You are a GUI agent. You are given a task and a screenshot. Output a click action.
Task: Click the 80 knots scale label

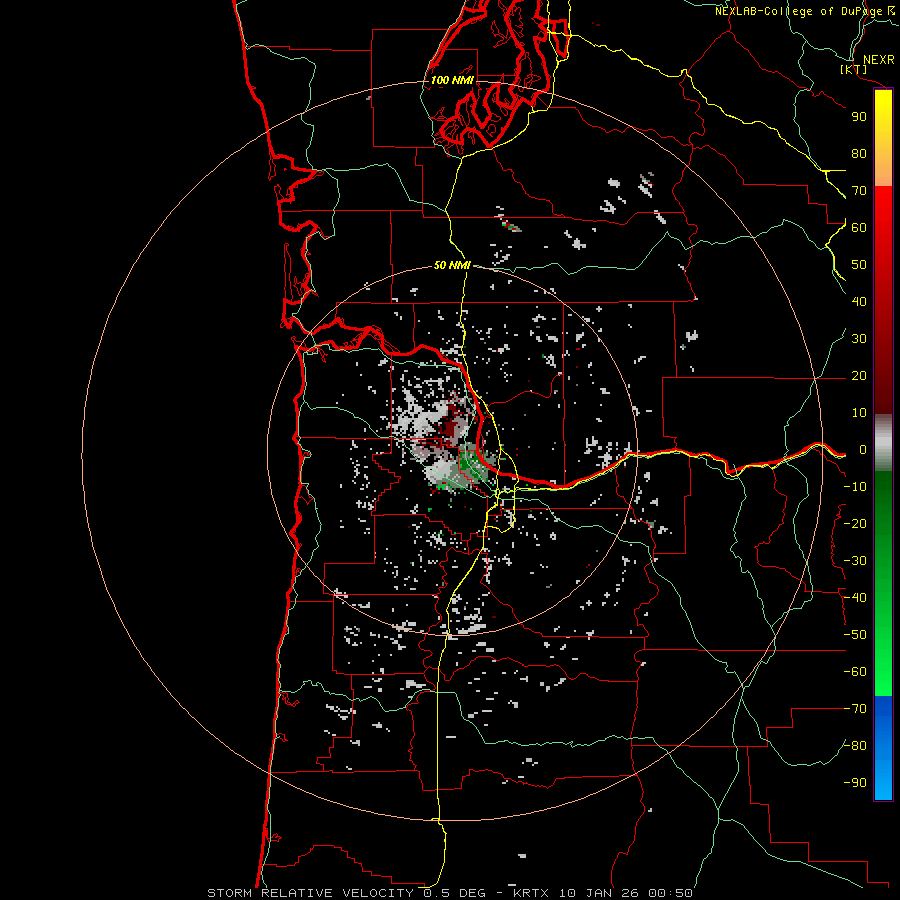coord(859,153)
